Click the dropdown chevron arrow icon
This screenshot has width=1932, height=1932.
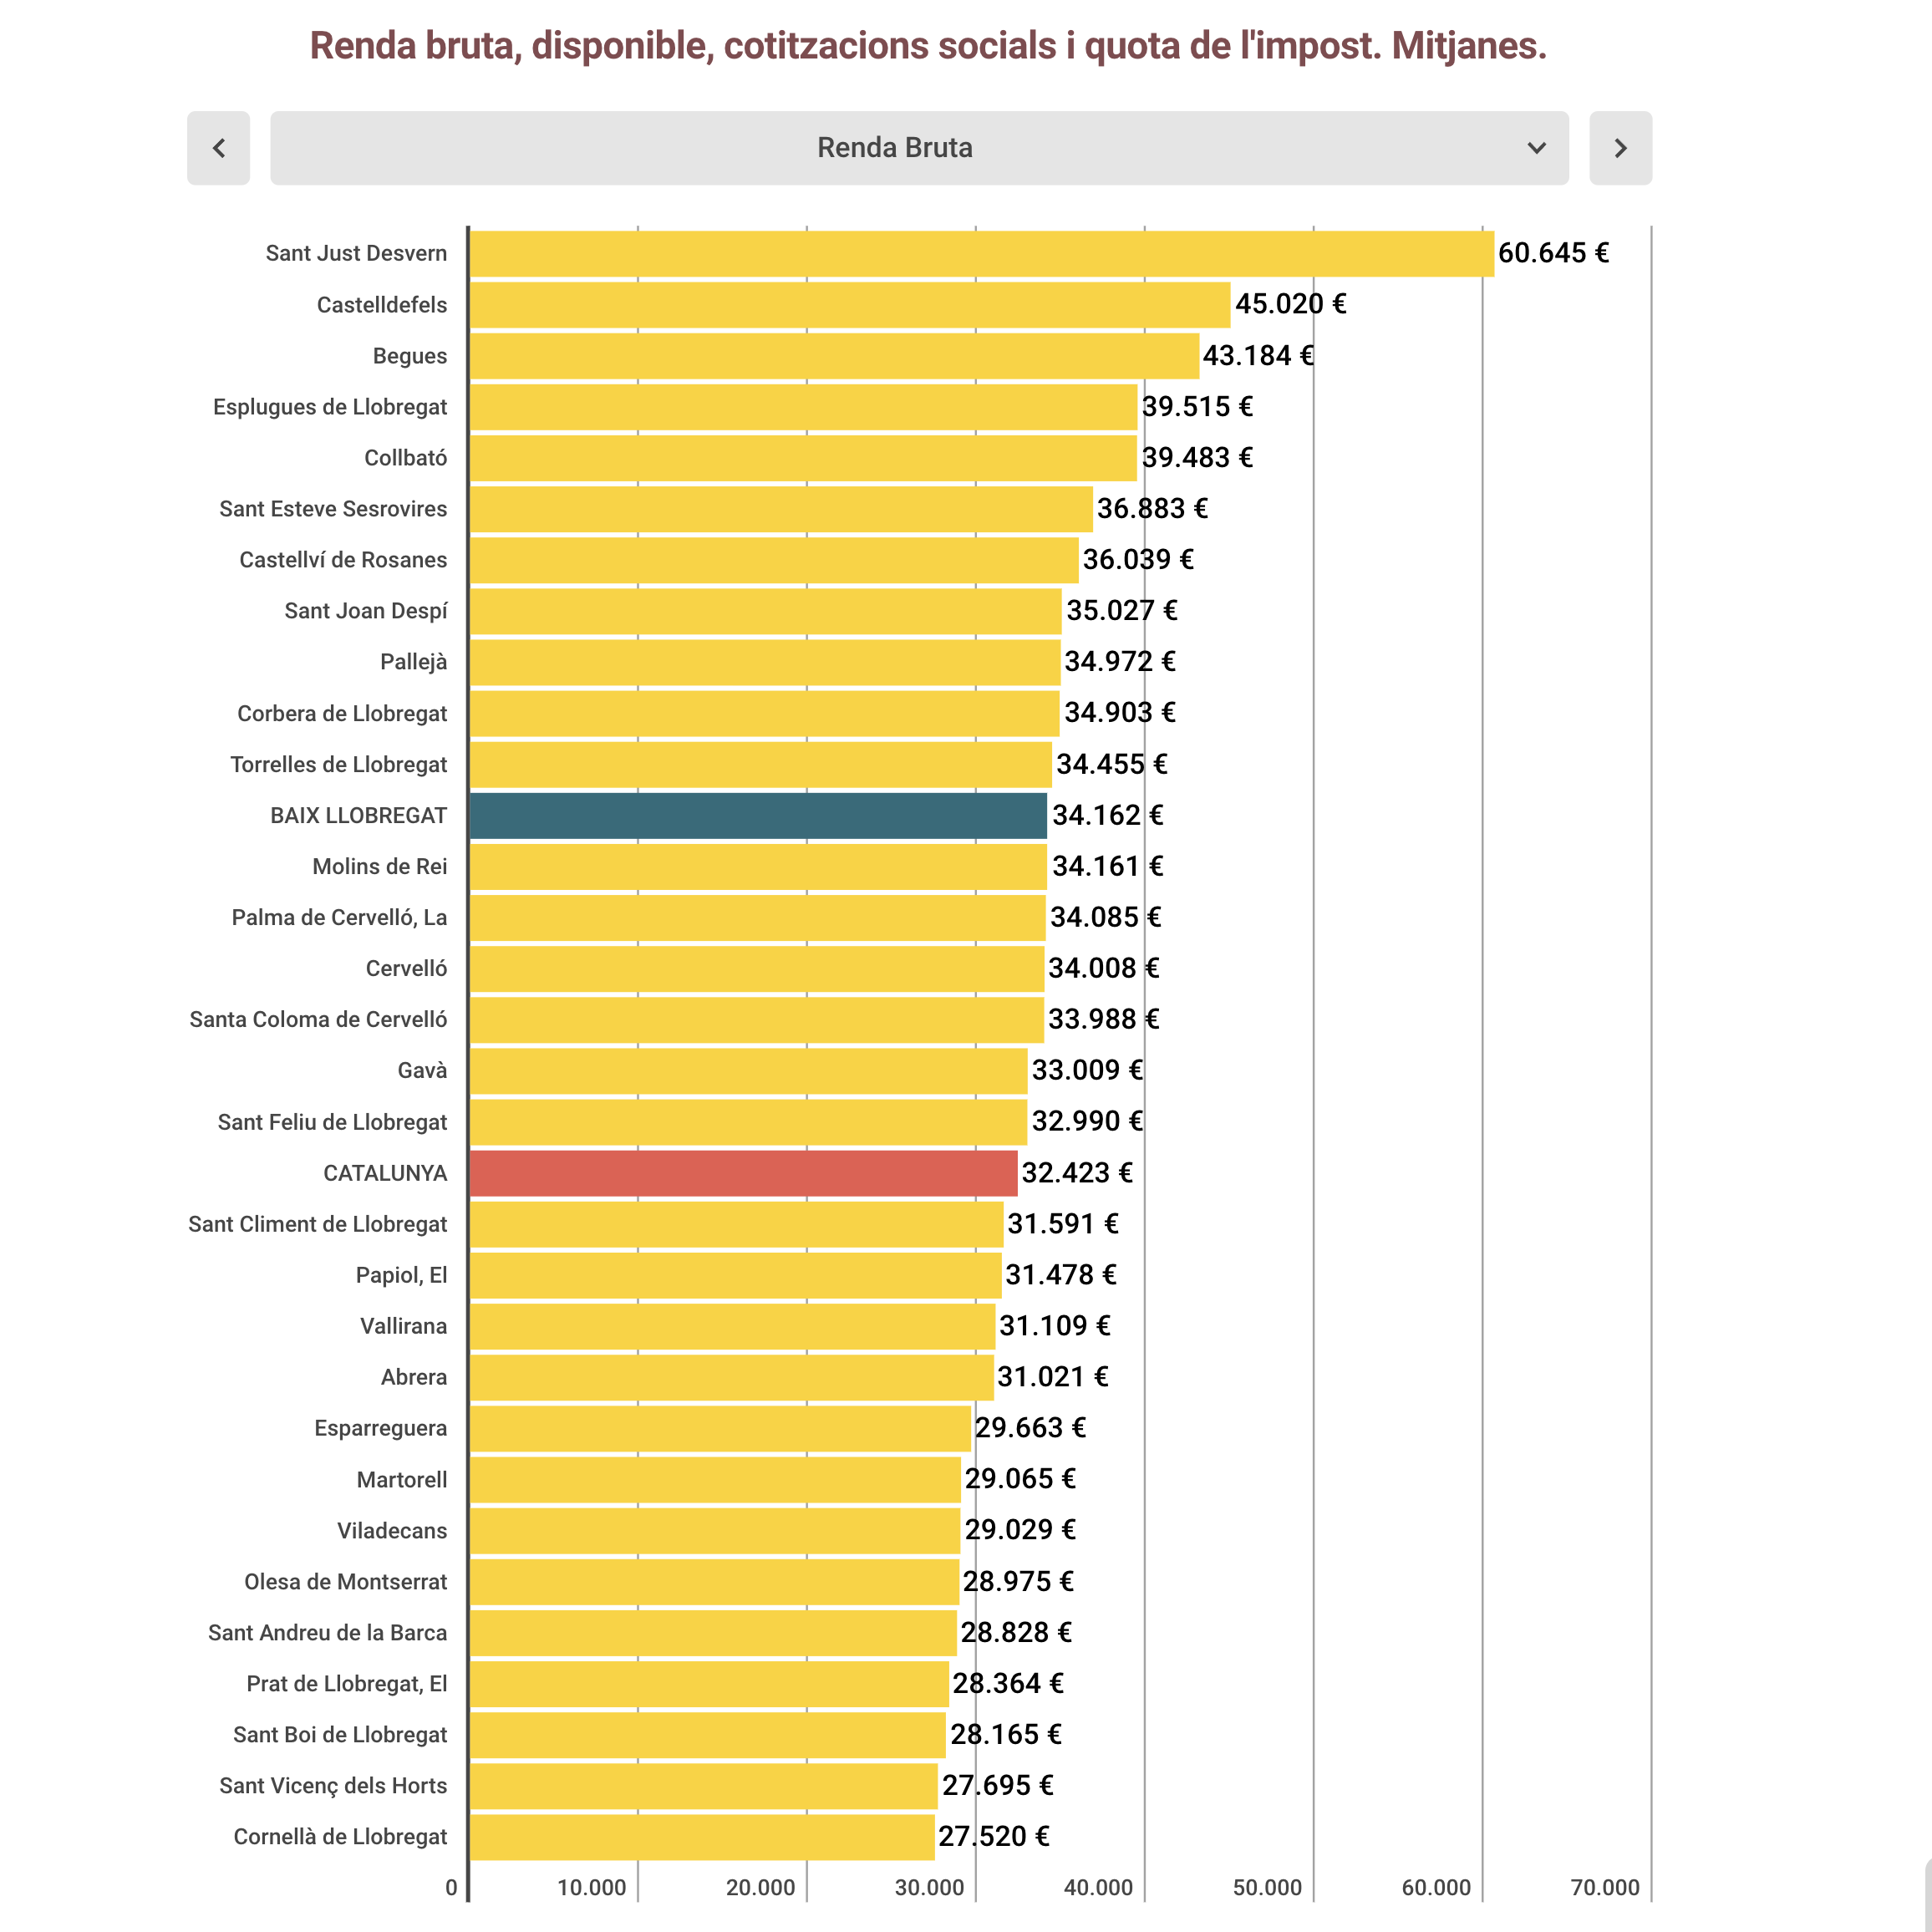1536,148
